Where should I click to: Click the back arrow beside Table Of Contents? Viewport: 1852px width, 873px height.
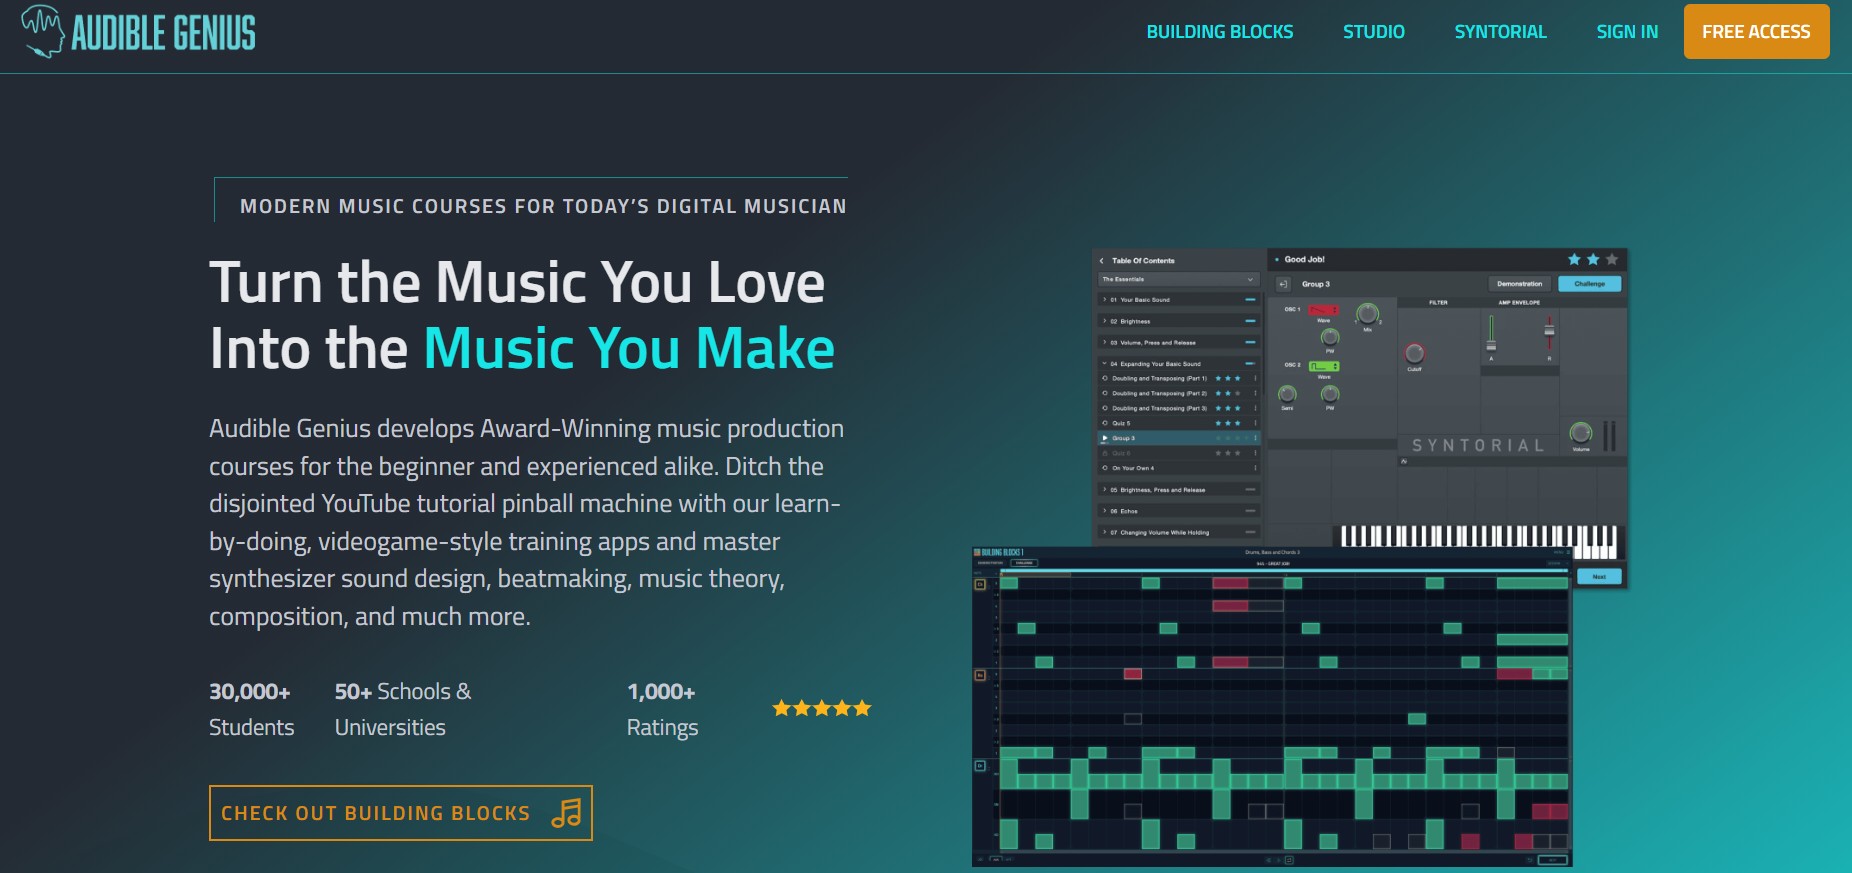click(1102, 261)
